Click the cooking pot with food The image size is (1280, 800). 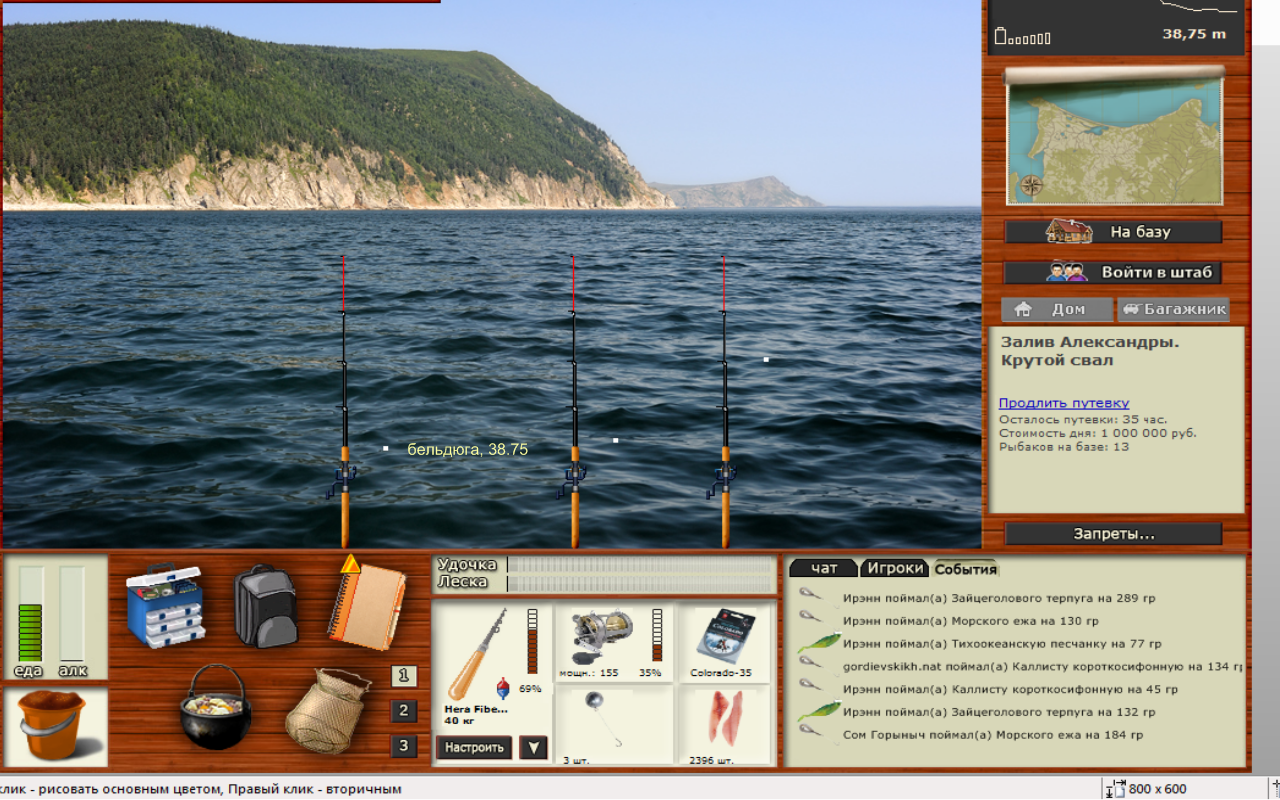(215, 707)
